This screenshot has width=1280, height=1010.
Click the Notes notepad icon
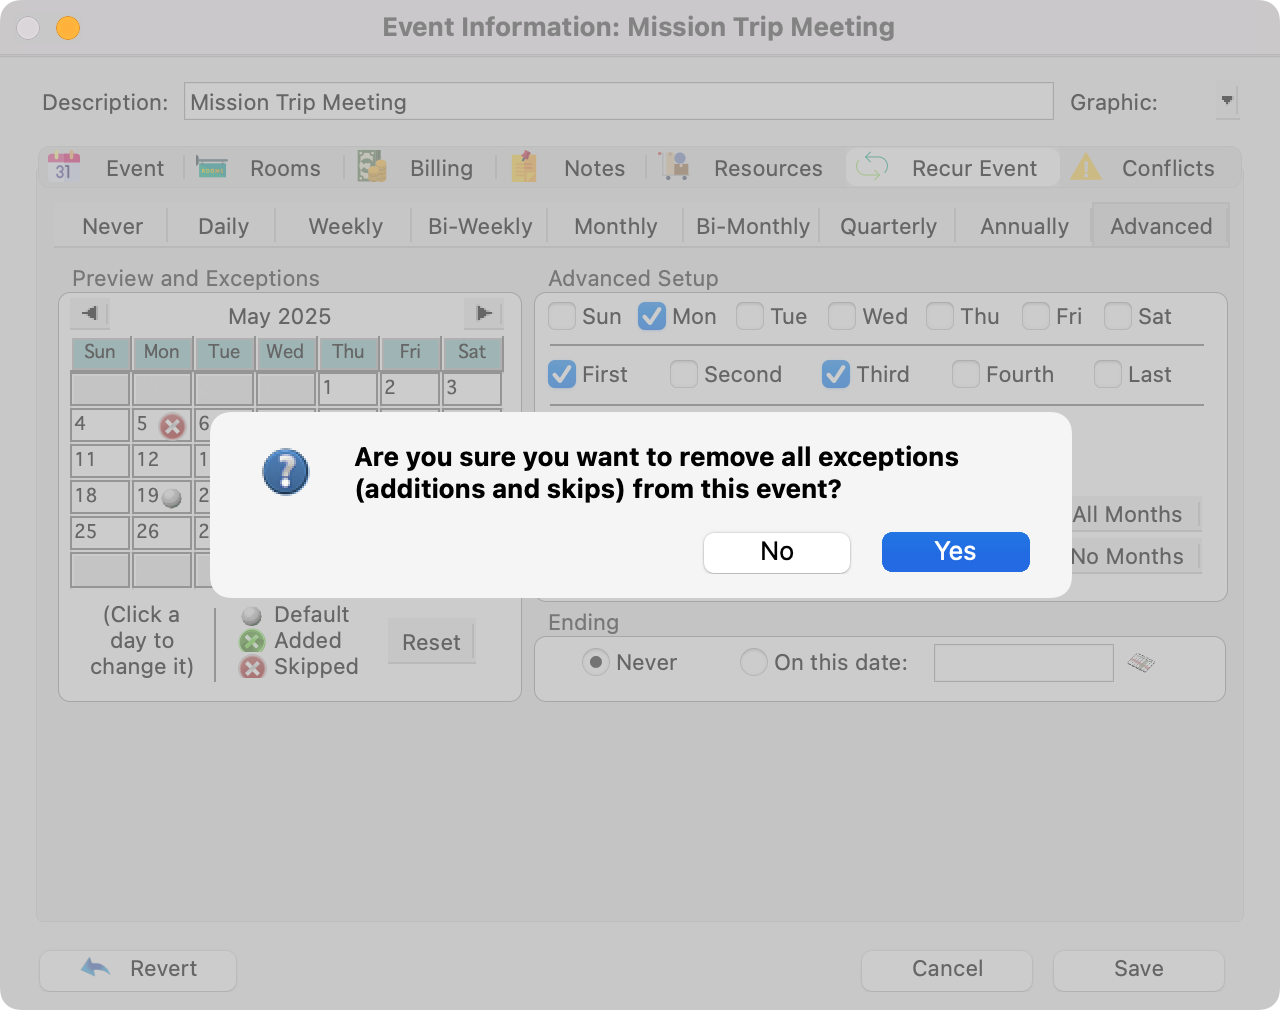pyautogui.click(x=525, y=167)
